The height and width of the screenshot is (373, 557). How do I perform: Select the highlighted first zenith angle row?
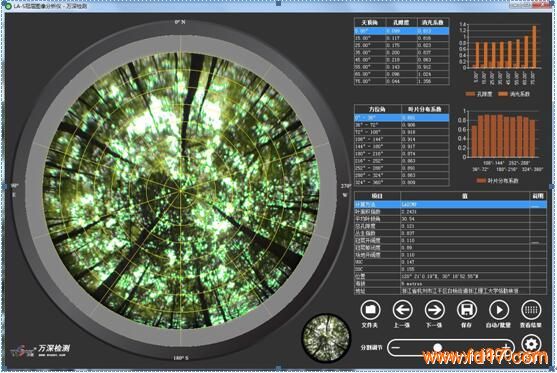coord(401,31)
